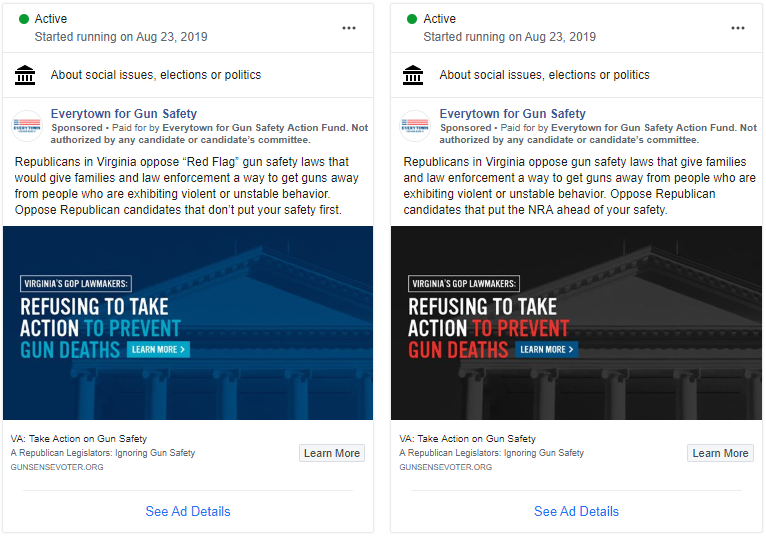Click Learn More button below right ad
Viewport: 766px width, 538px height.
[720, 453]
